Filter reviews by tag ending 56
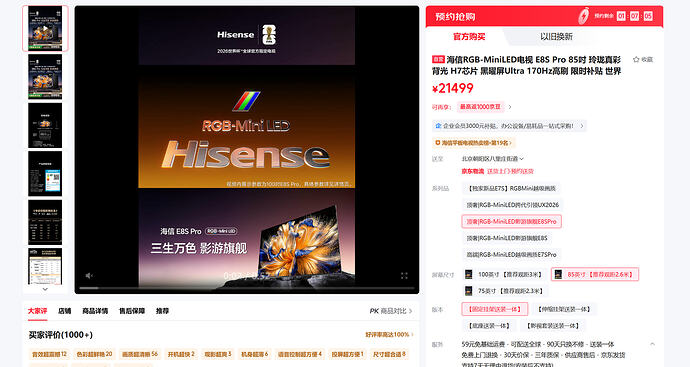 click(x=139, y=354)
